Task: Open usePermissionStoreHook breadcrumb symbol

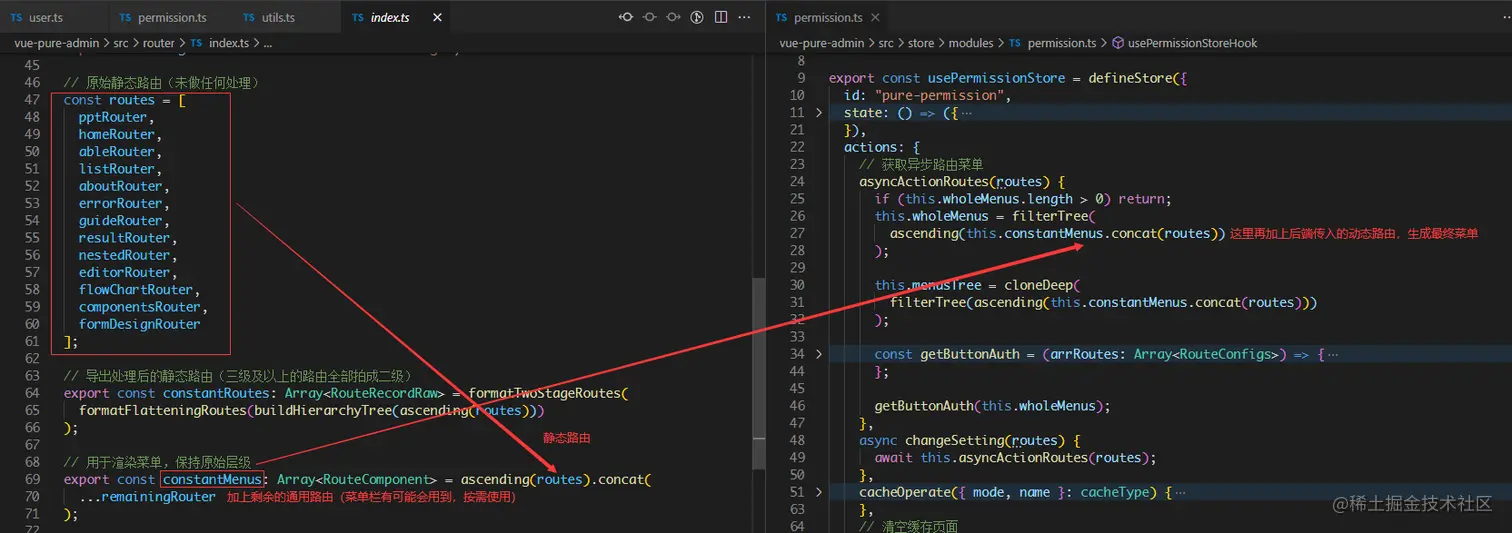Action: 1192,43
